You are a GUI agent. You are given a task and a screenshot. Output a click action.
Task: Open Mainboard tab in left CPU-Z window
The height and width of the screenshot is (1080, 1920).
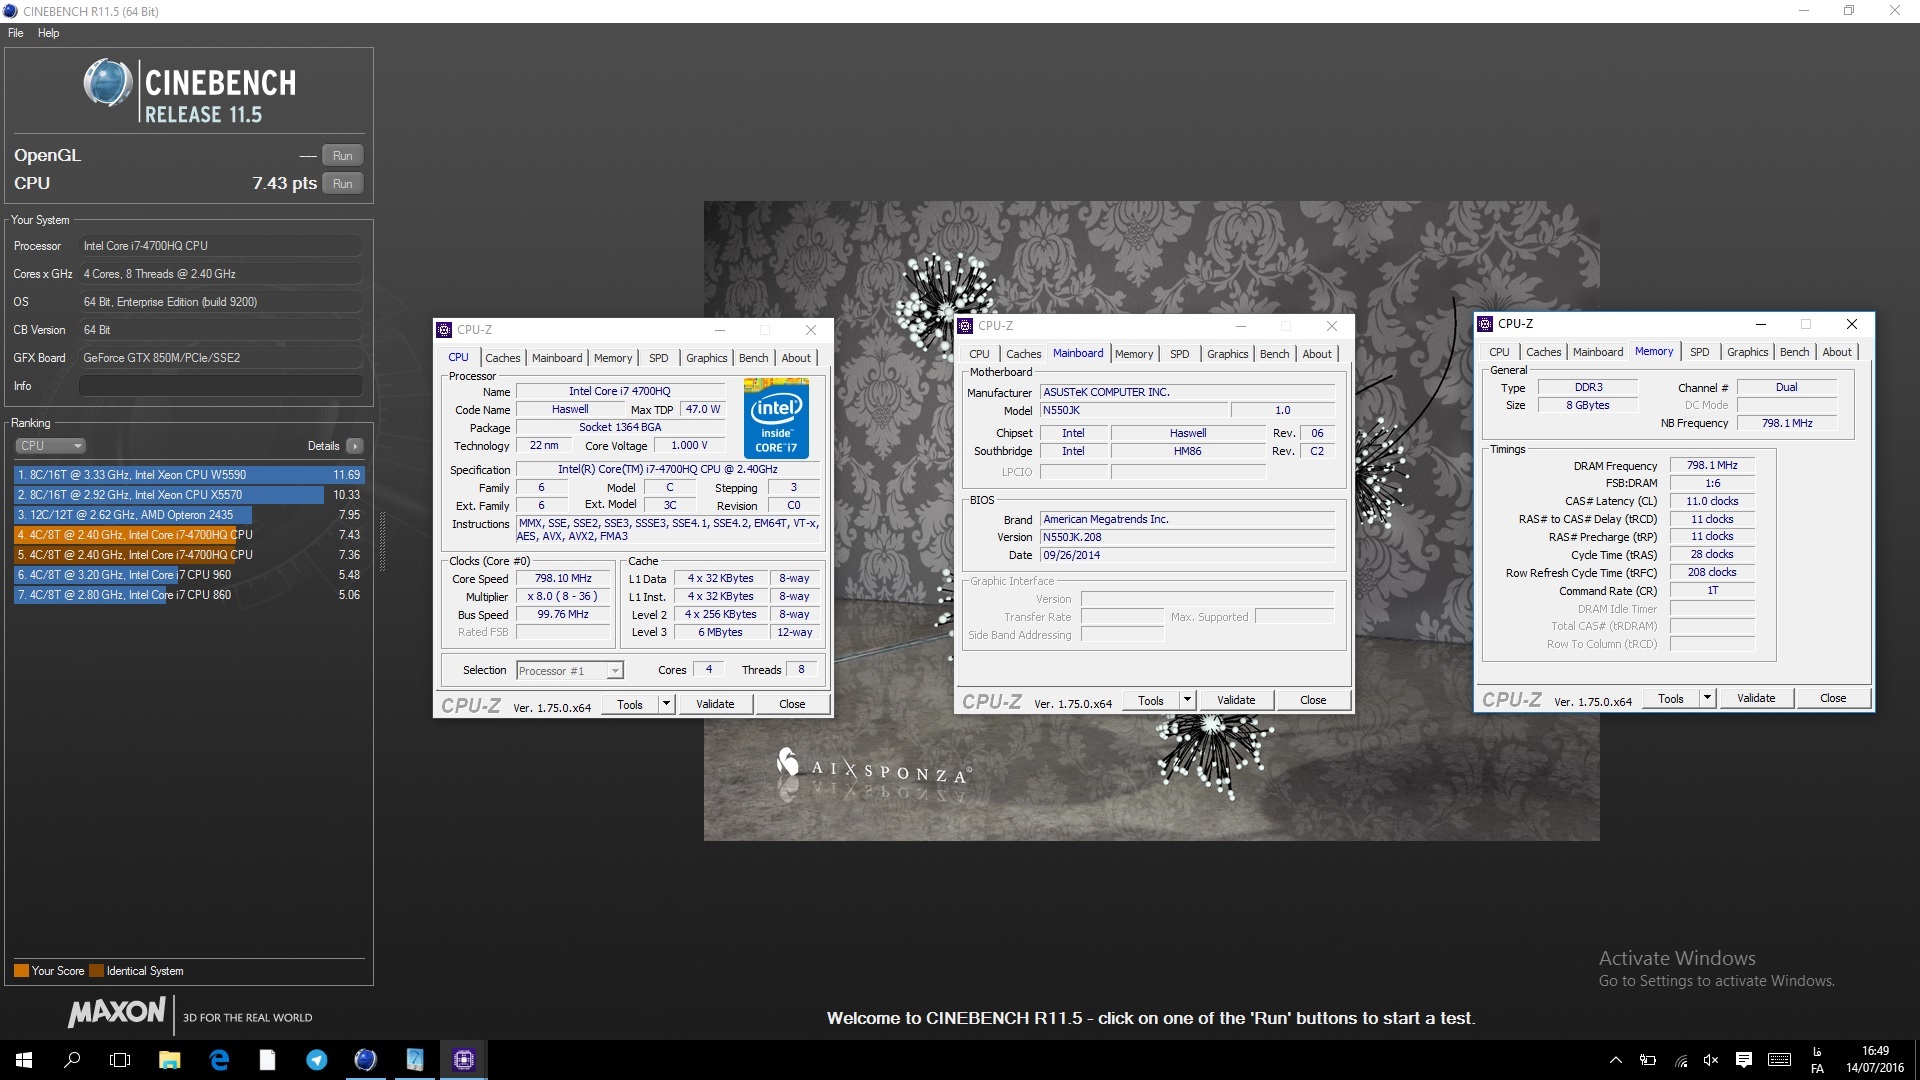[x=557, y=358]
